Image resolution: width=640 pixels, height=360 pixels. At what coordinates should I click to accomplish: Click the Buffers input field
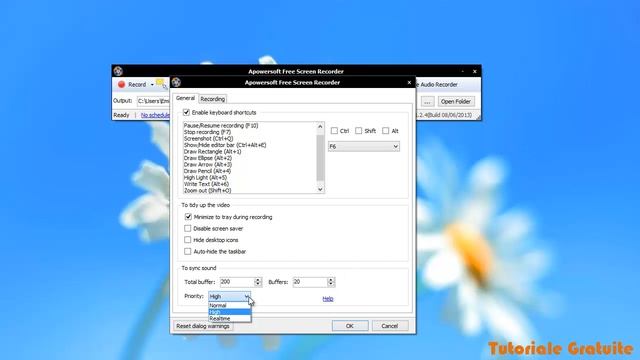point(310,282)
